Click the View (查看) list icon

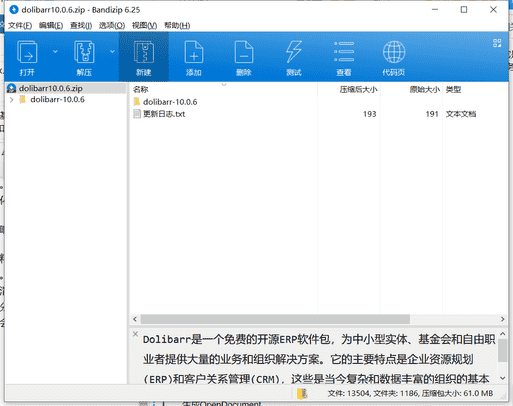tap(344, 52)
